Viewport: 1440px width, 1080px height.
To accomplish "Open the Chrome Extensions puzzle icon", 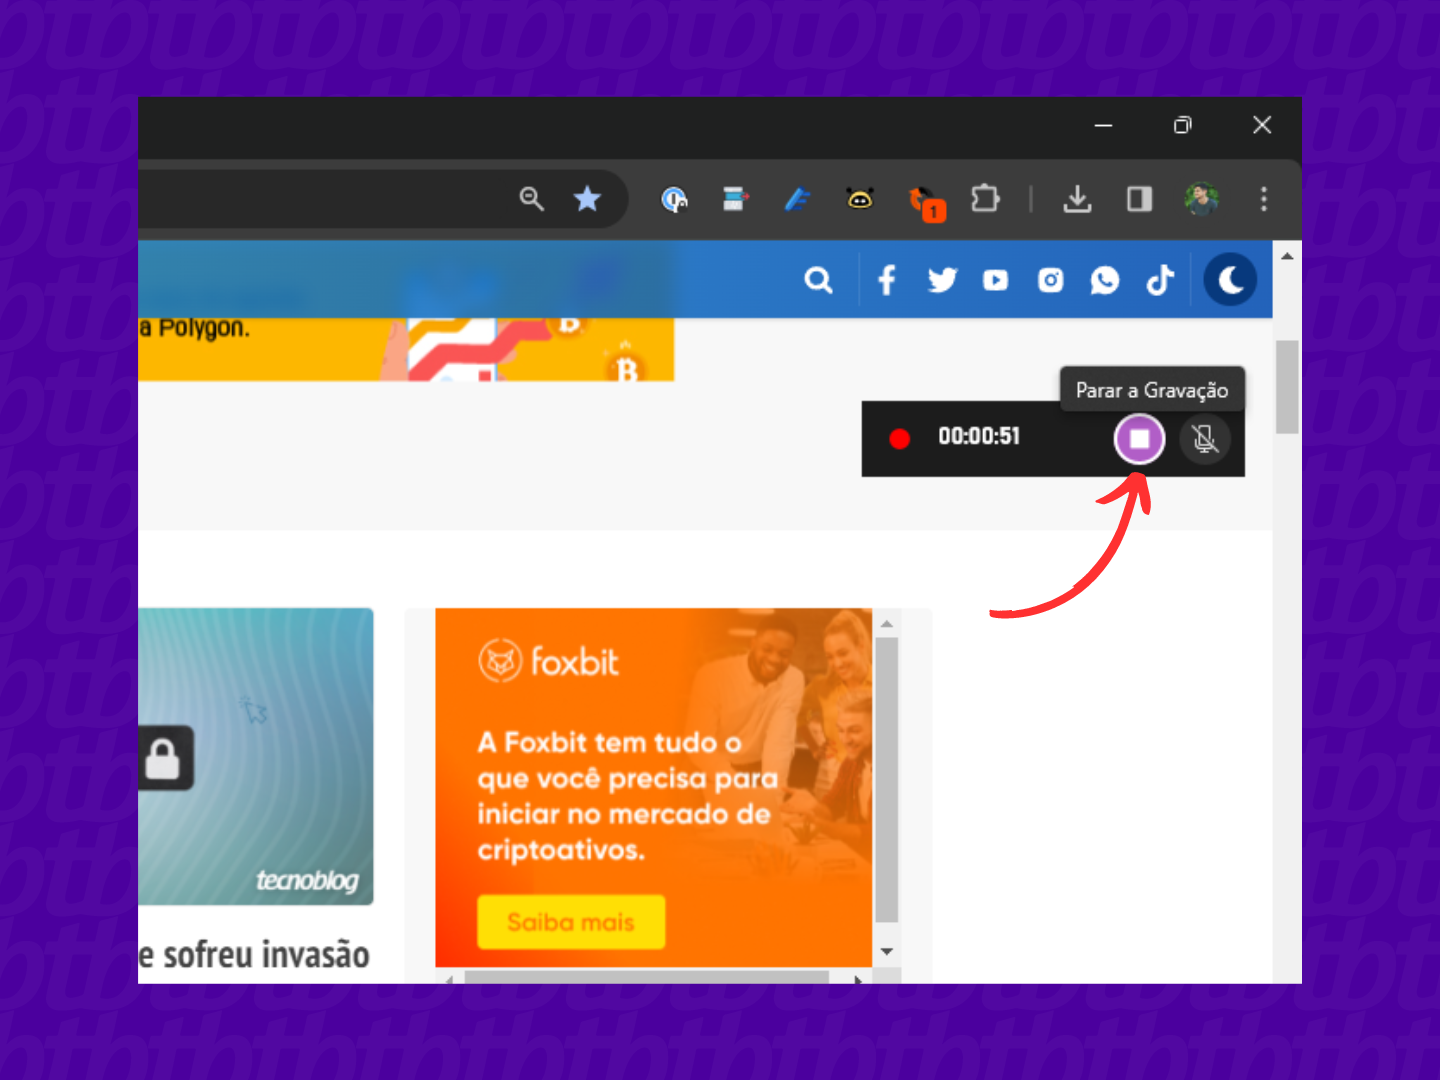I will [x=986, y=199].
